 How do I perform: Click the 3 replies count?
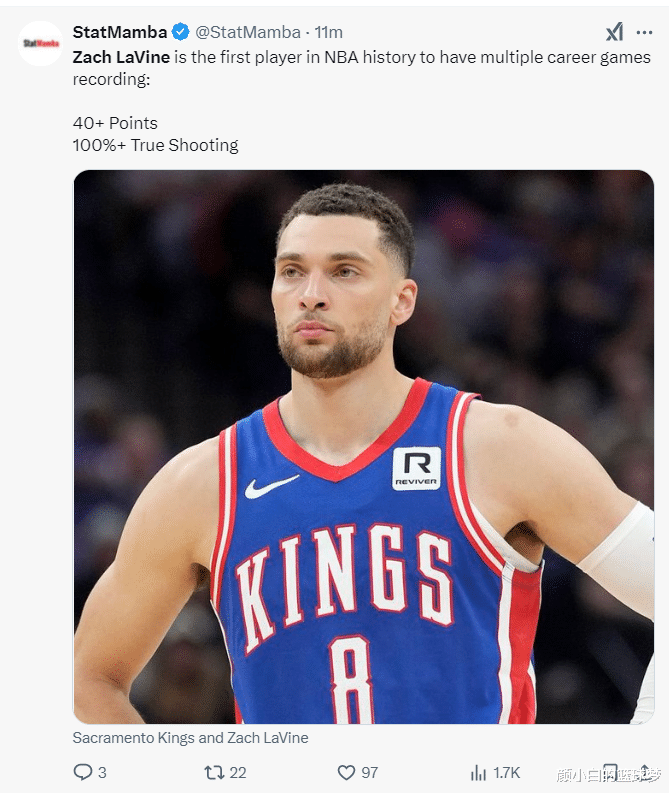click(102, 772)
